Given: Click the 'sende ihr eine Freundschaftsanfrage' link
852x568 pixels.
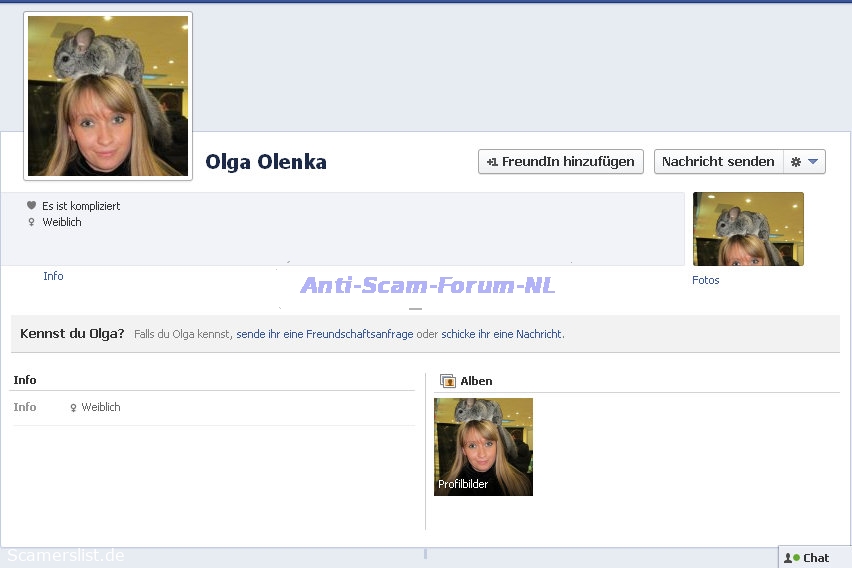Looking at the screenshot, I should tap(324, 334).
